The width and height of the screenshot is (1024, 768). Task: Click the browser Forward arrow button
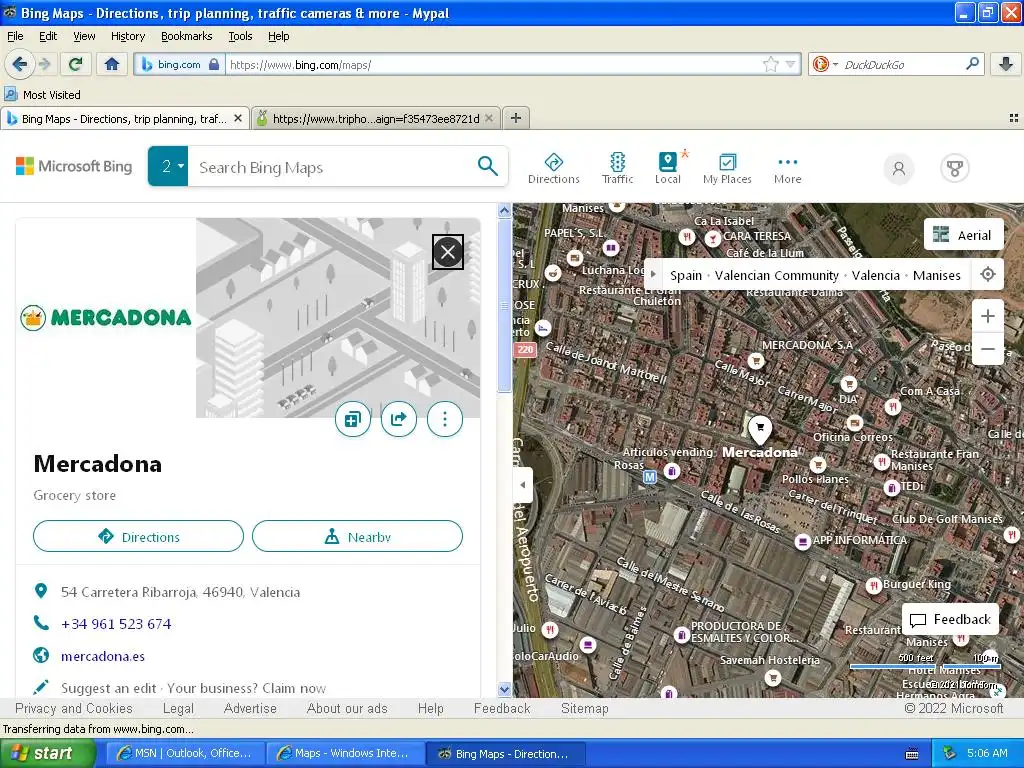click(44, 64)
